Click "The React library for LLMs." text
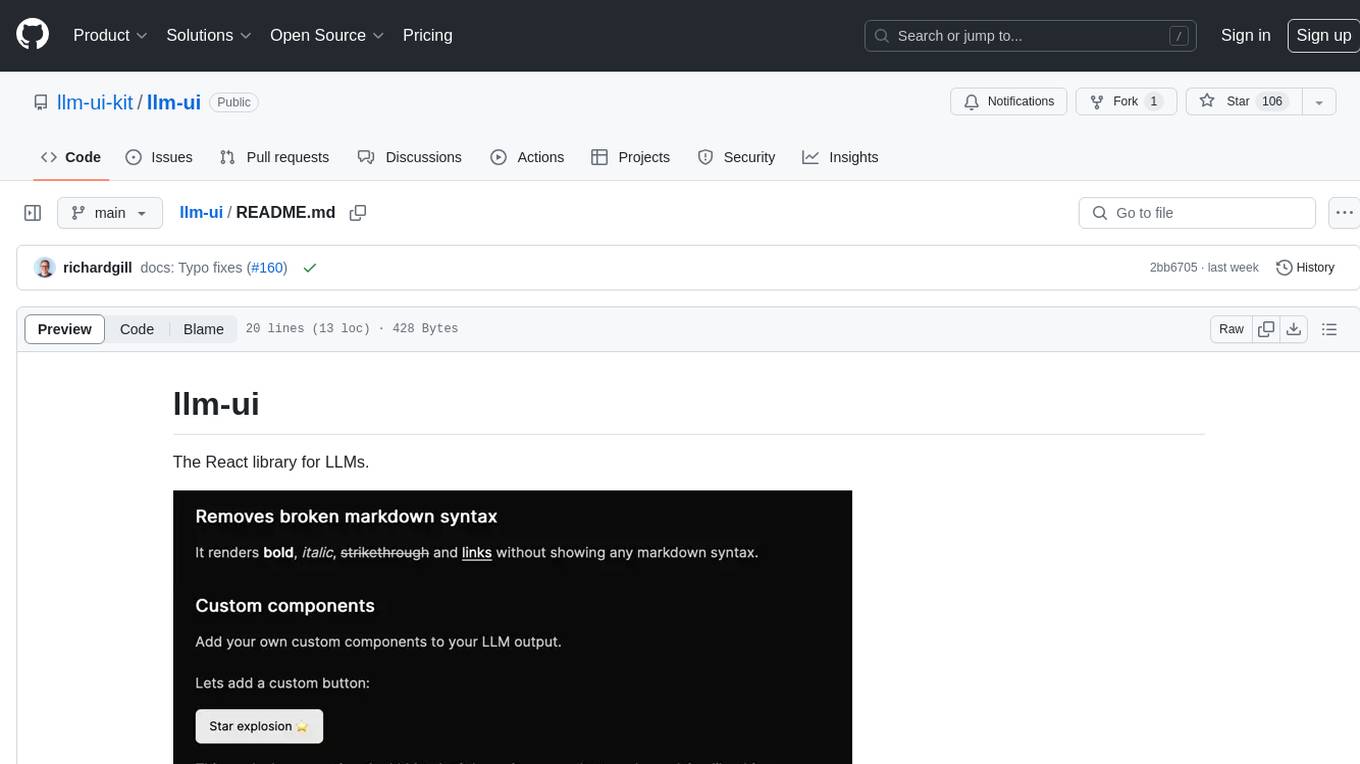 [x=271, y=462]
